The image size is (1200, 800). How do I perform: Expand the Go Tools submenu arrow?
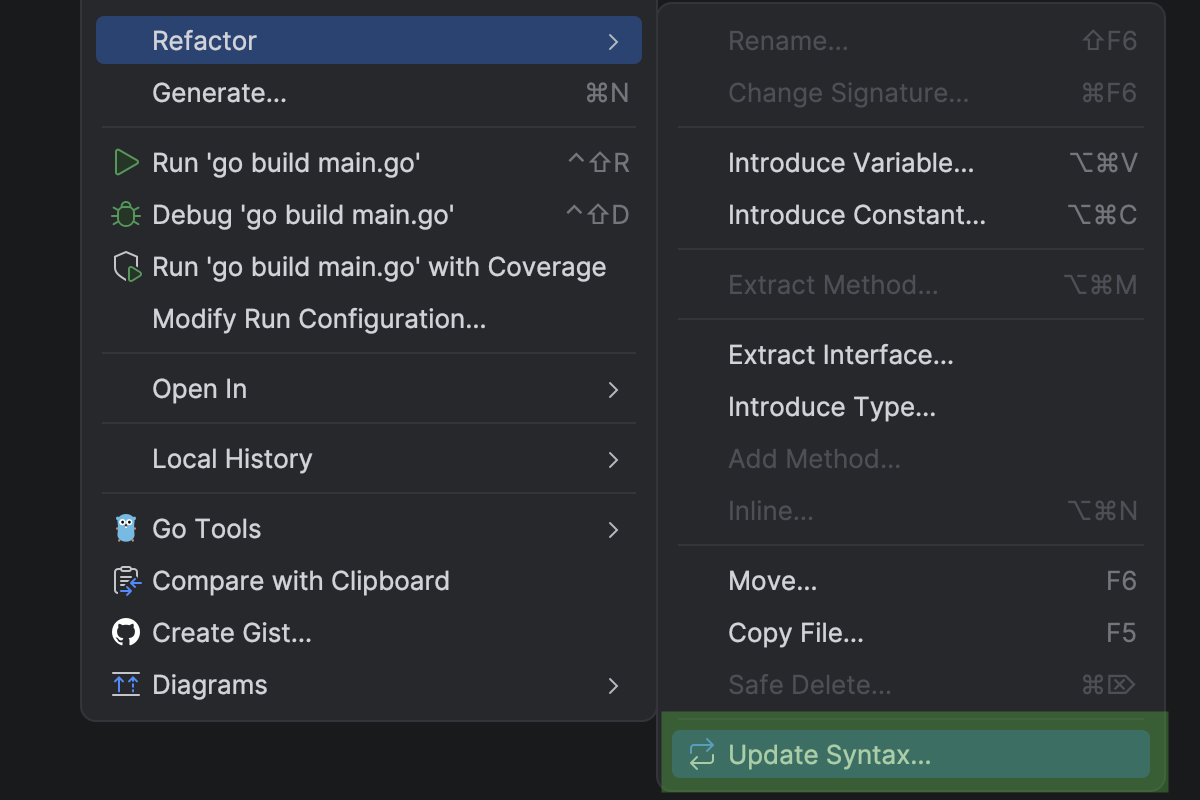[613, 530]
